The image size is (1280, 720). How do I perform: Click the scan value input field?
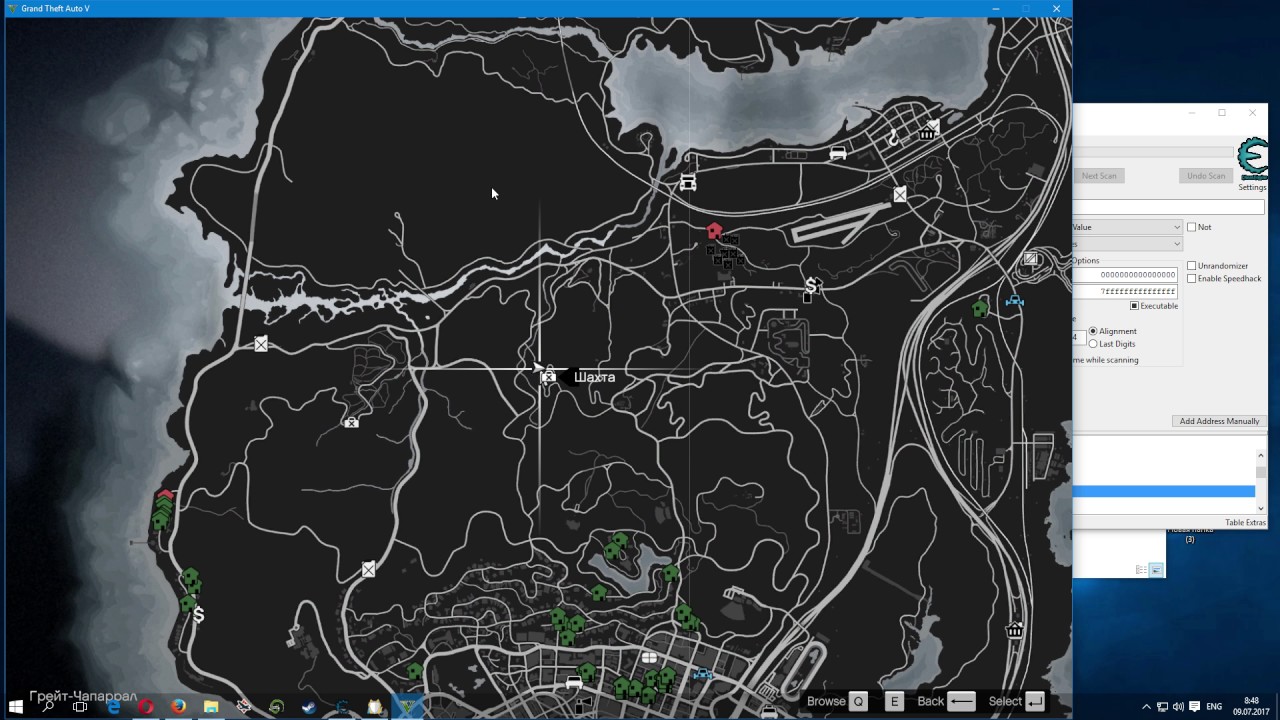pyautogui.click(x=1168, y=207)
